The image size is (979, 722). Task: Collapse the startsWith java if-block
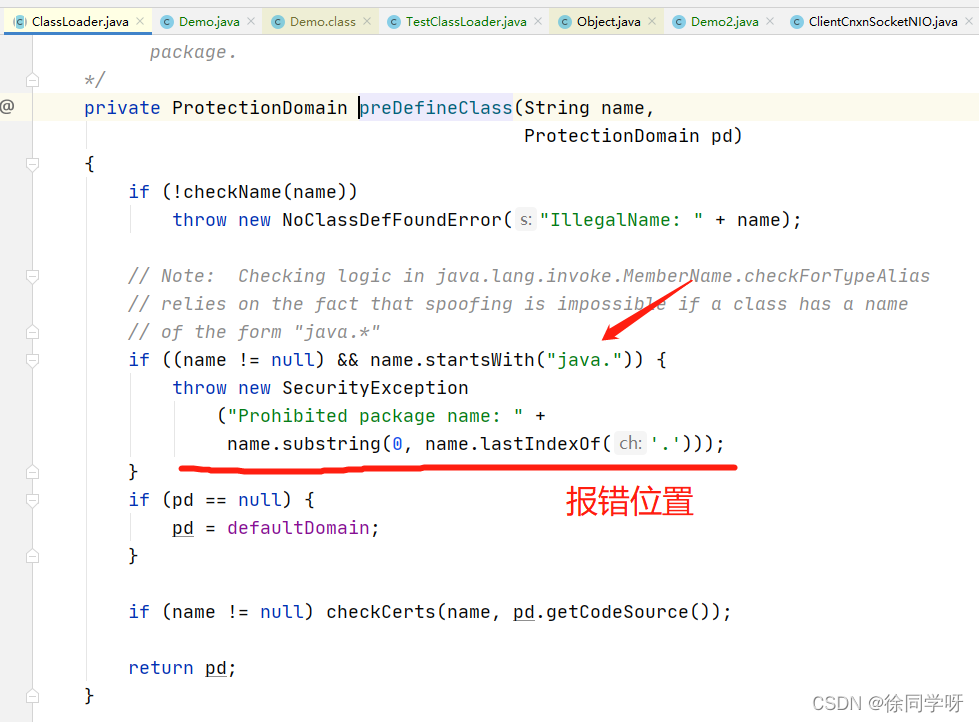pos(32,360)
